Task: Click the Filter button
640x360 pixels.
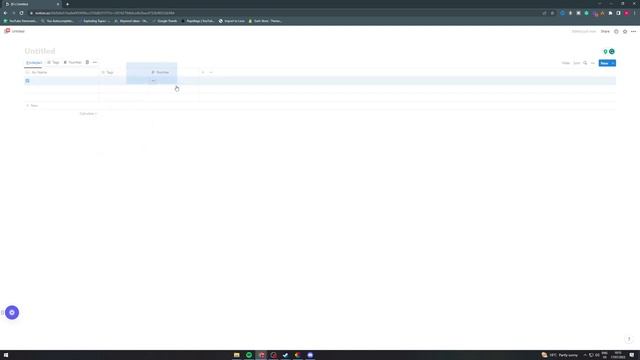Action: [x=566, y=63]
